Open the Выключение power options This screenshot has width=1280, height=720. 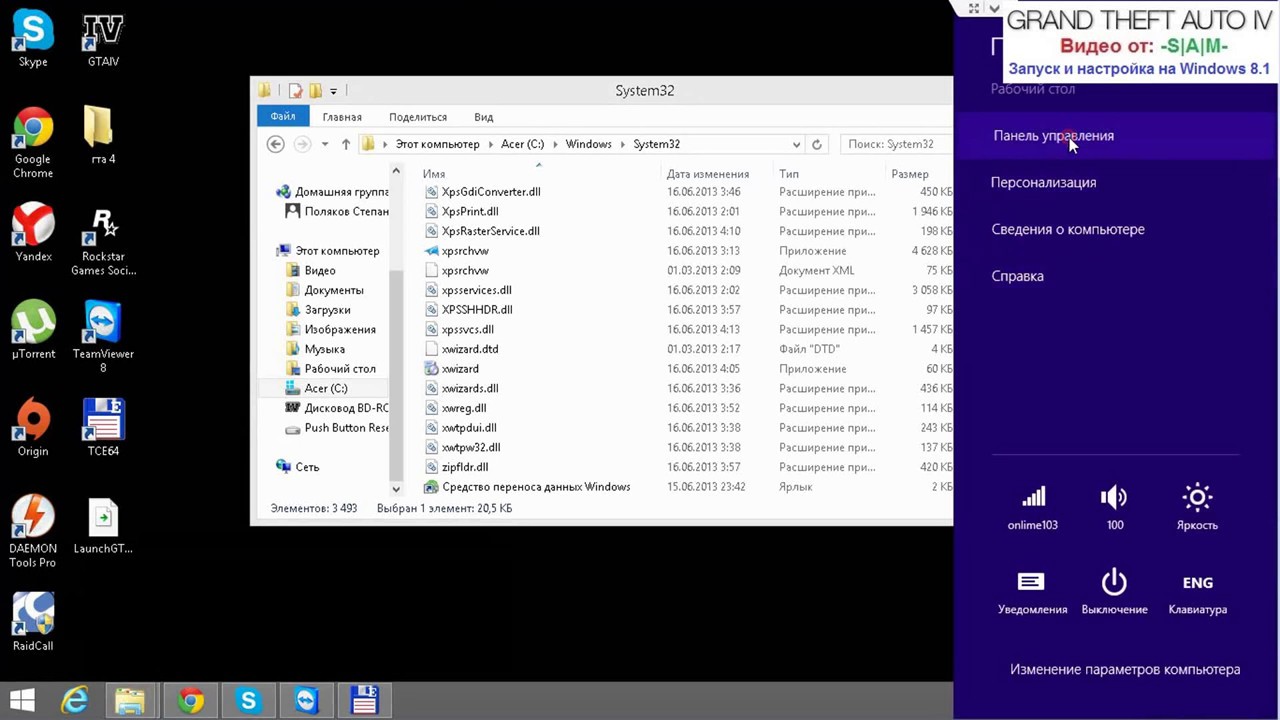1114,592
